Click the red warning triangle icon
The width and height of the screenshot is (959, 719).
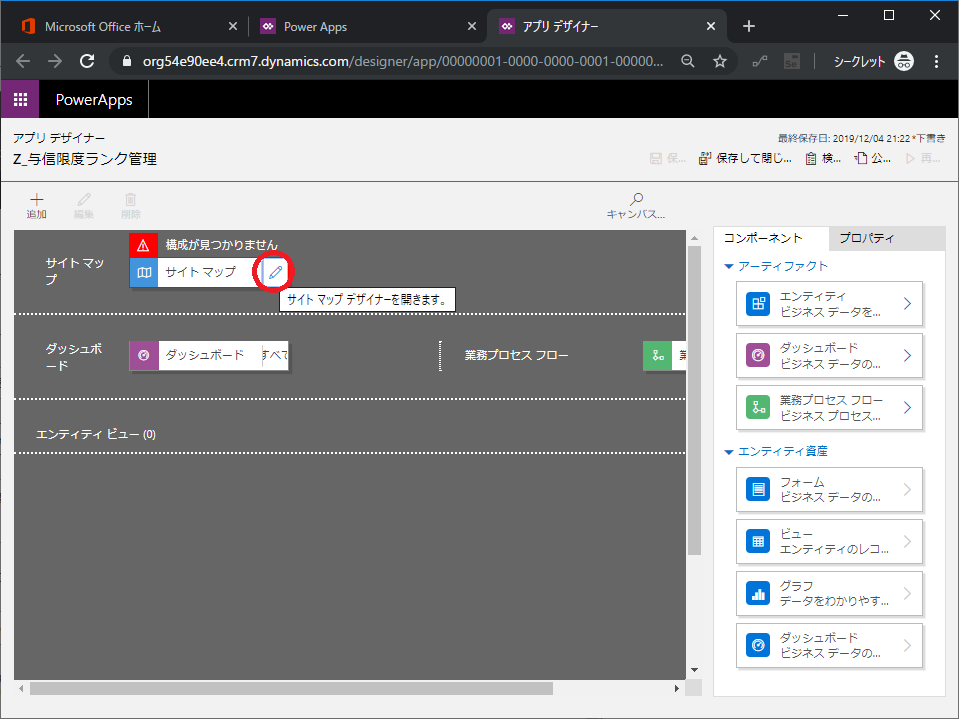point(143,245)
